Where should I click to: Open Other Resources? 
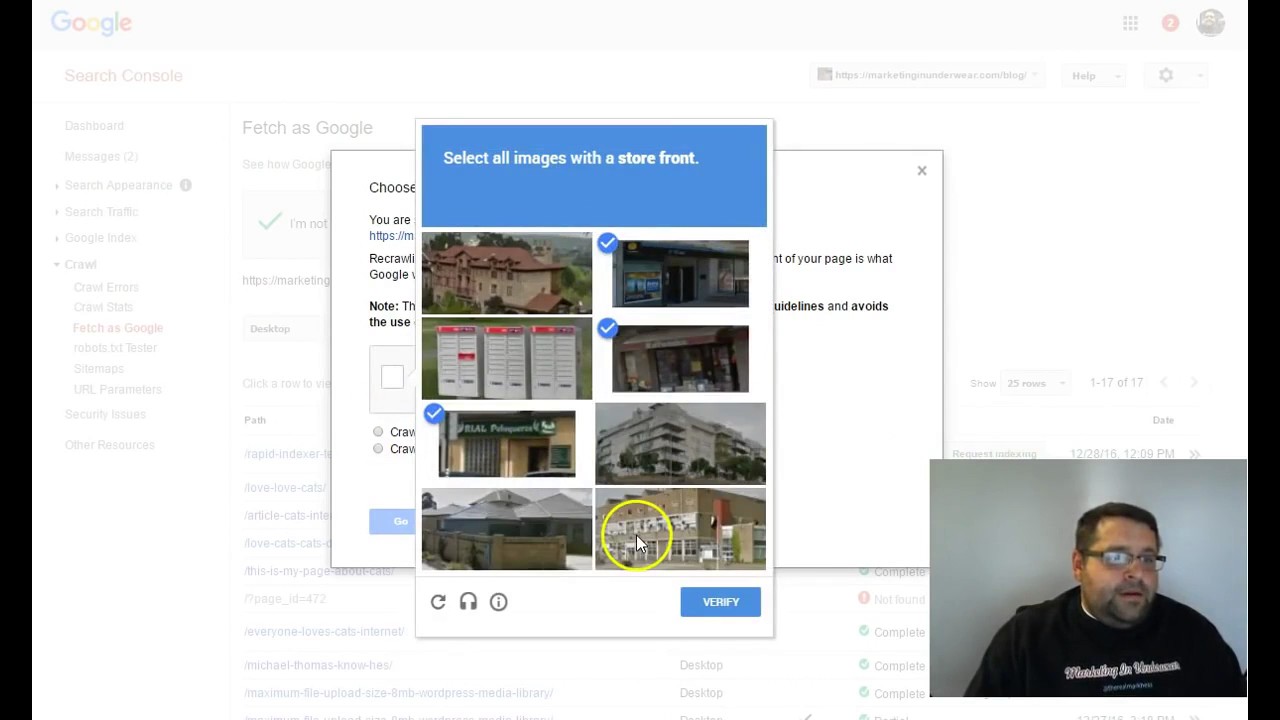tap(109, 445)
